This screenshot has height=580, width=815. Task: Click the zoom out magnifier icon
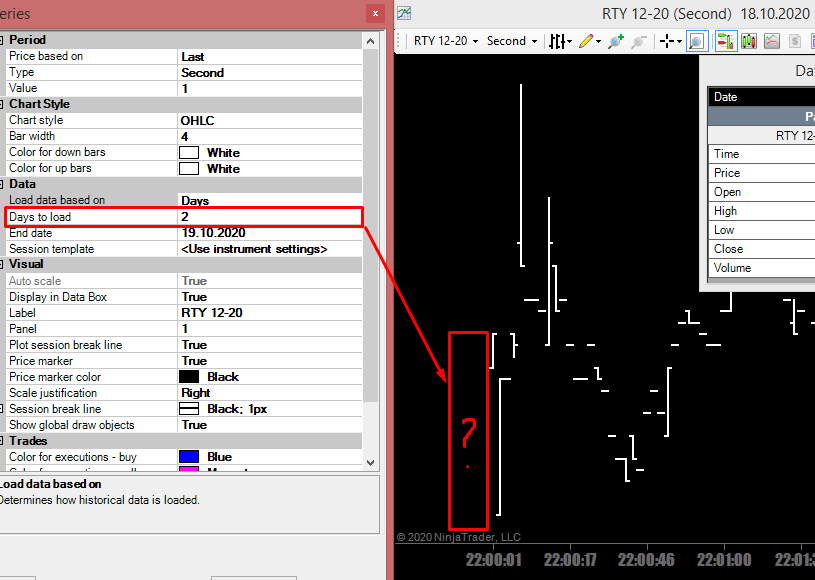click(x=639, y=41)
